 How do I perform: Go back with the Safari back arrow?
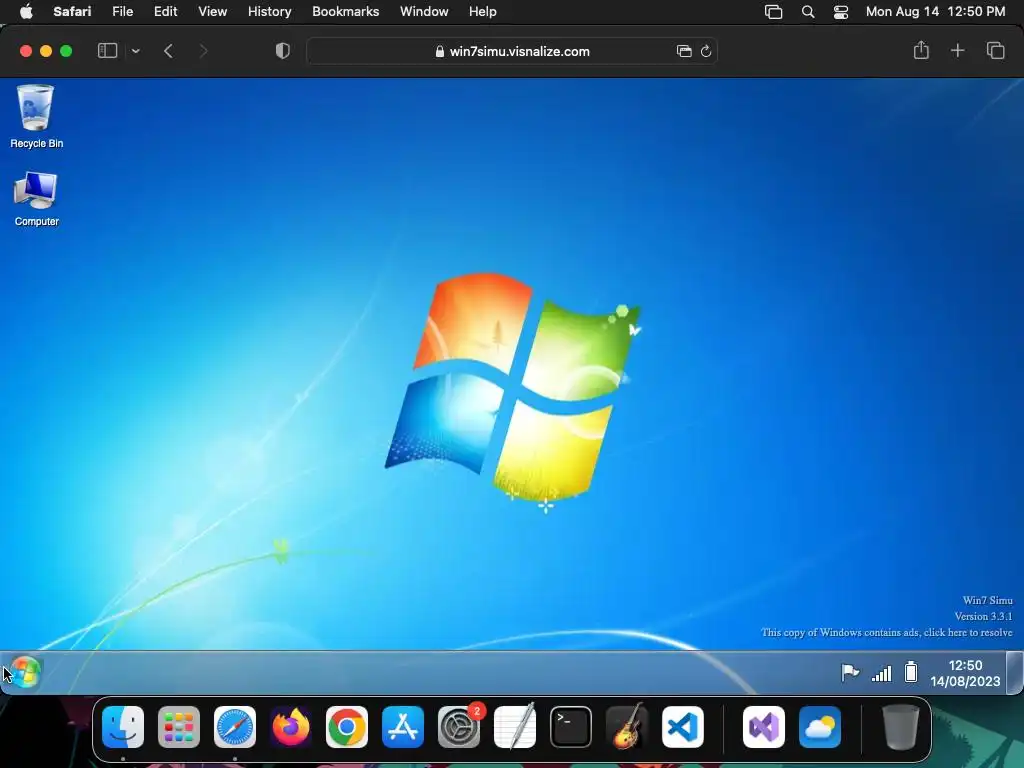click(168, 51)
